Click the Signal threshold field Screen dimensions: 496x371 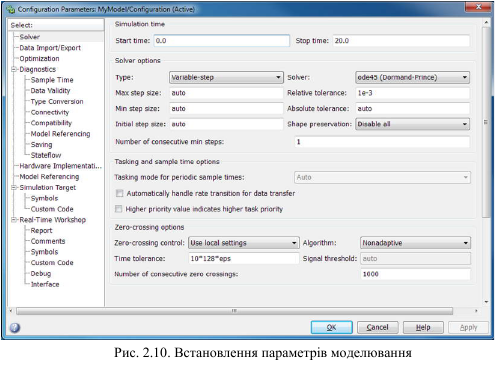(416, 258)
